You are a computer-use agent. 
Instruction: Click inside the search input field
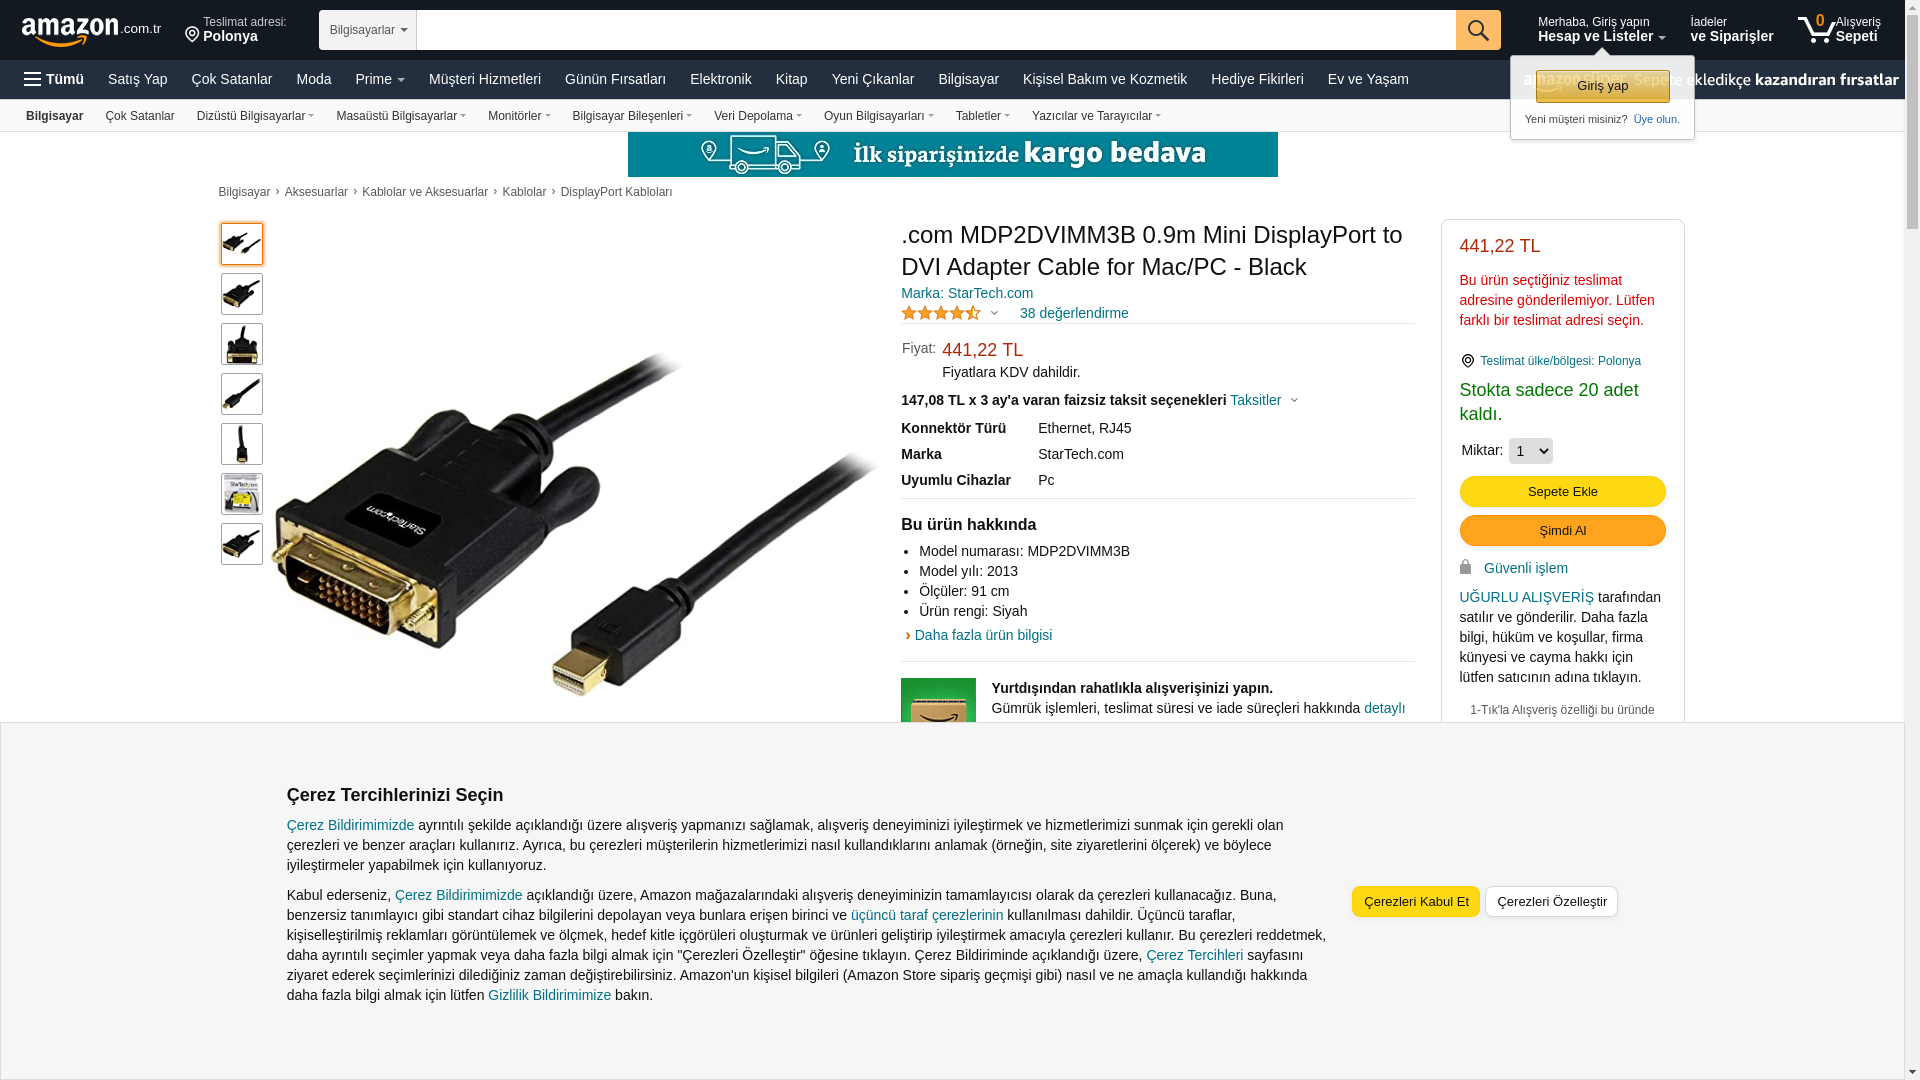936,30
